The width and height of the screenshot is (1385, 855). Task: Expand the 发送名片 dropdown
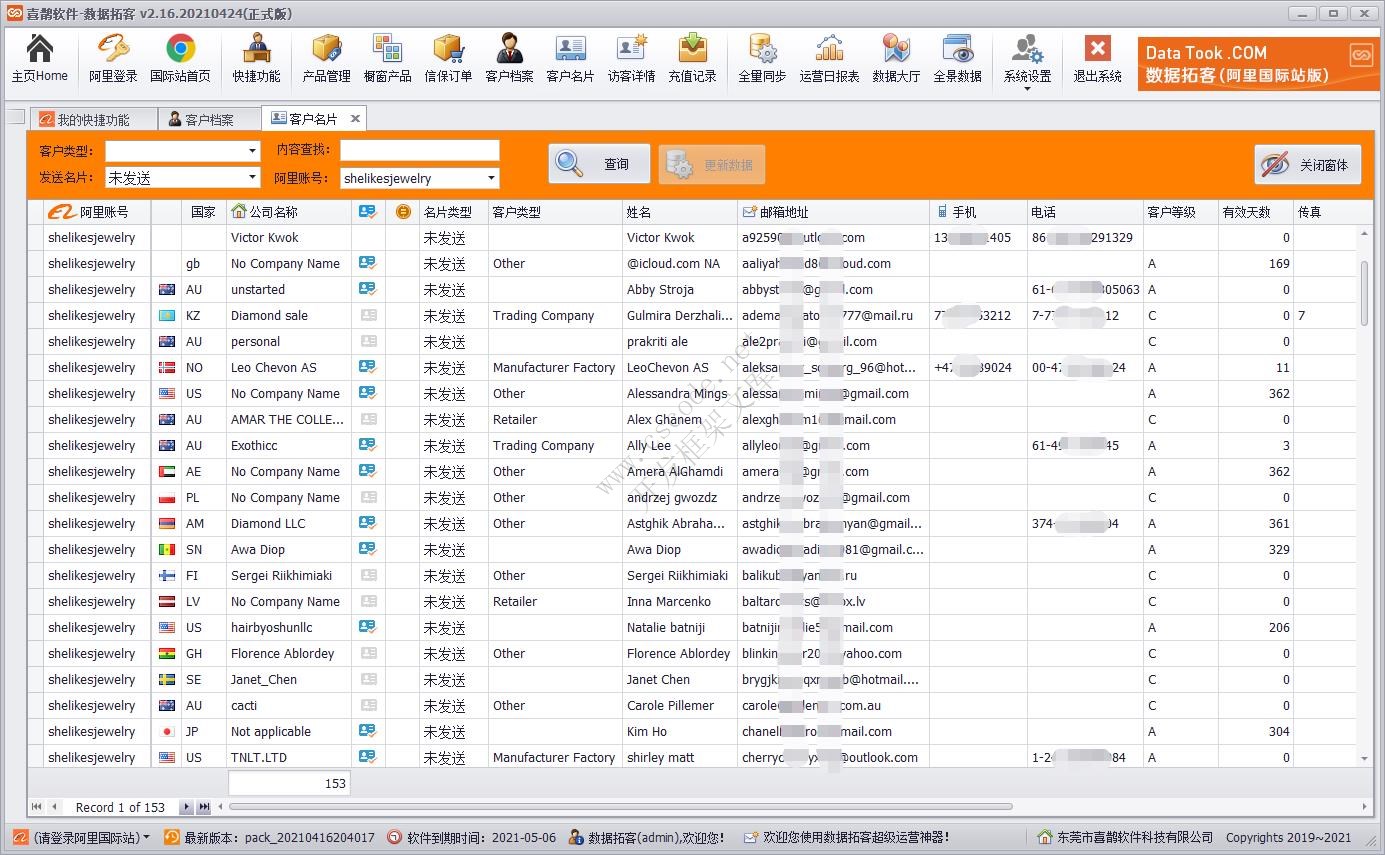pyautogui.click(x=252, y=178)
